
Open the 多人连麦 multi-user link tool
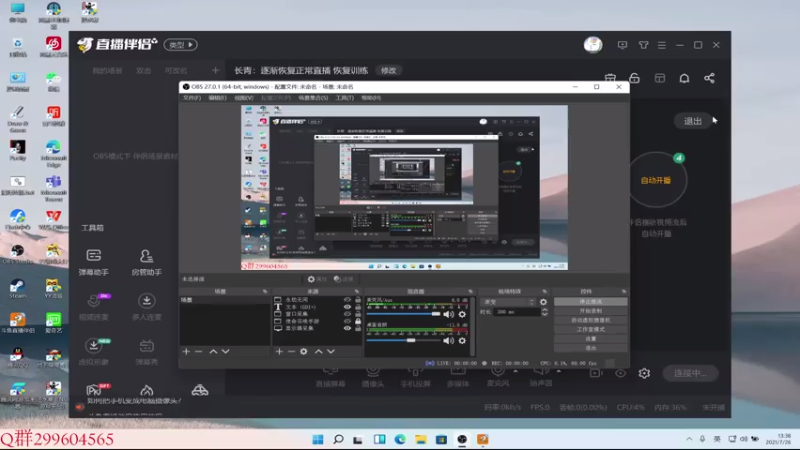(146, 307)
